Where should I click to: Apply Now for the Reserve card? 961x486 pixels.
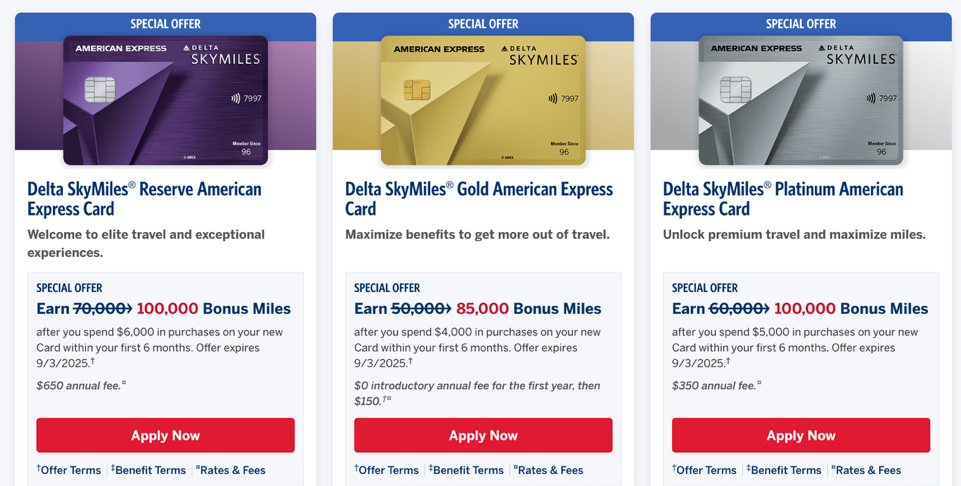pos(165,435)
